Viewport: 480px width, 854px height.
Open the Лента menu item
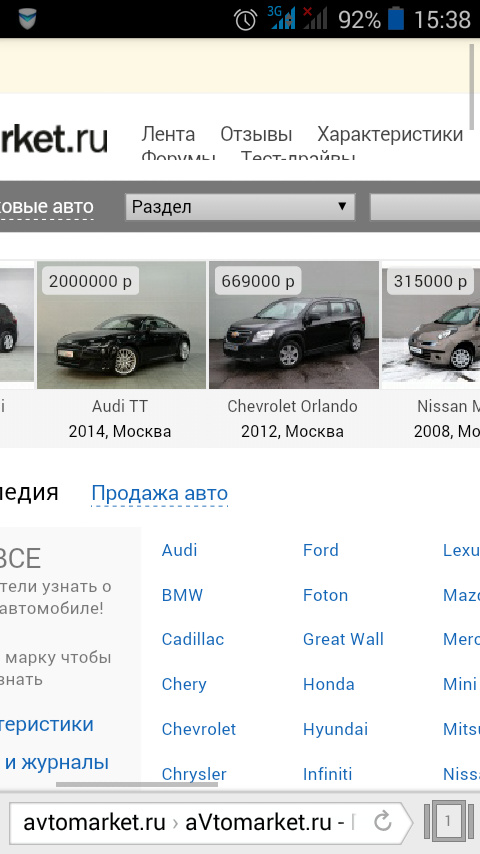coord(168,134)
